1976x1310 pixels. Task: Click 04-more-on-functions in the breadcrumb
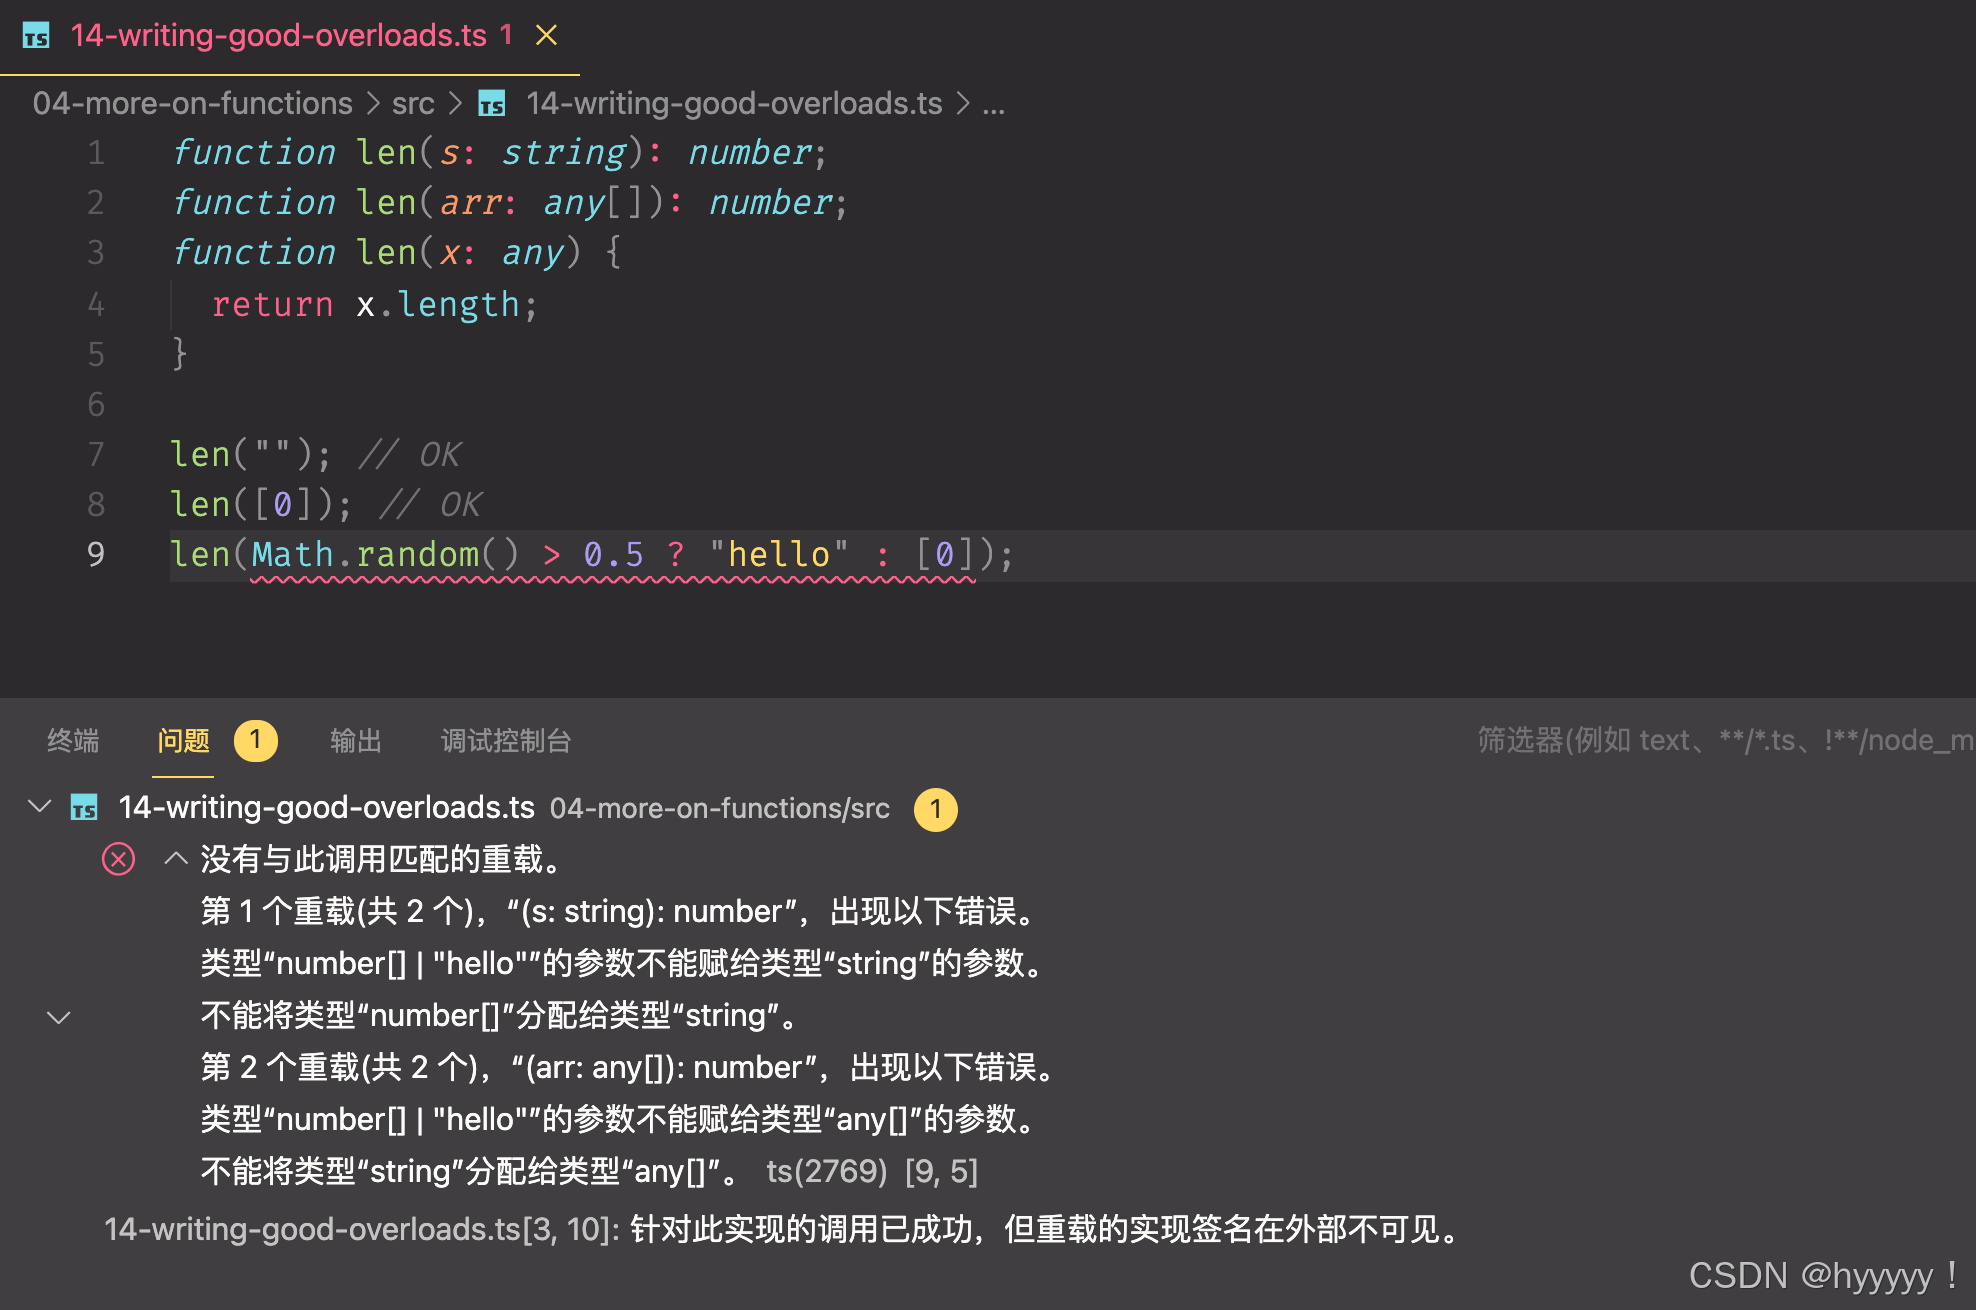point(192,103)
